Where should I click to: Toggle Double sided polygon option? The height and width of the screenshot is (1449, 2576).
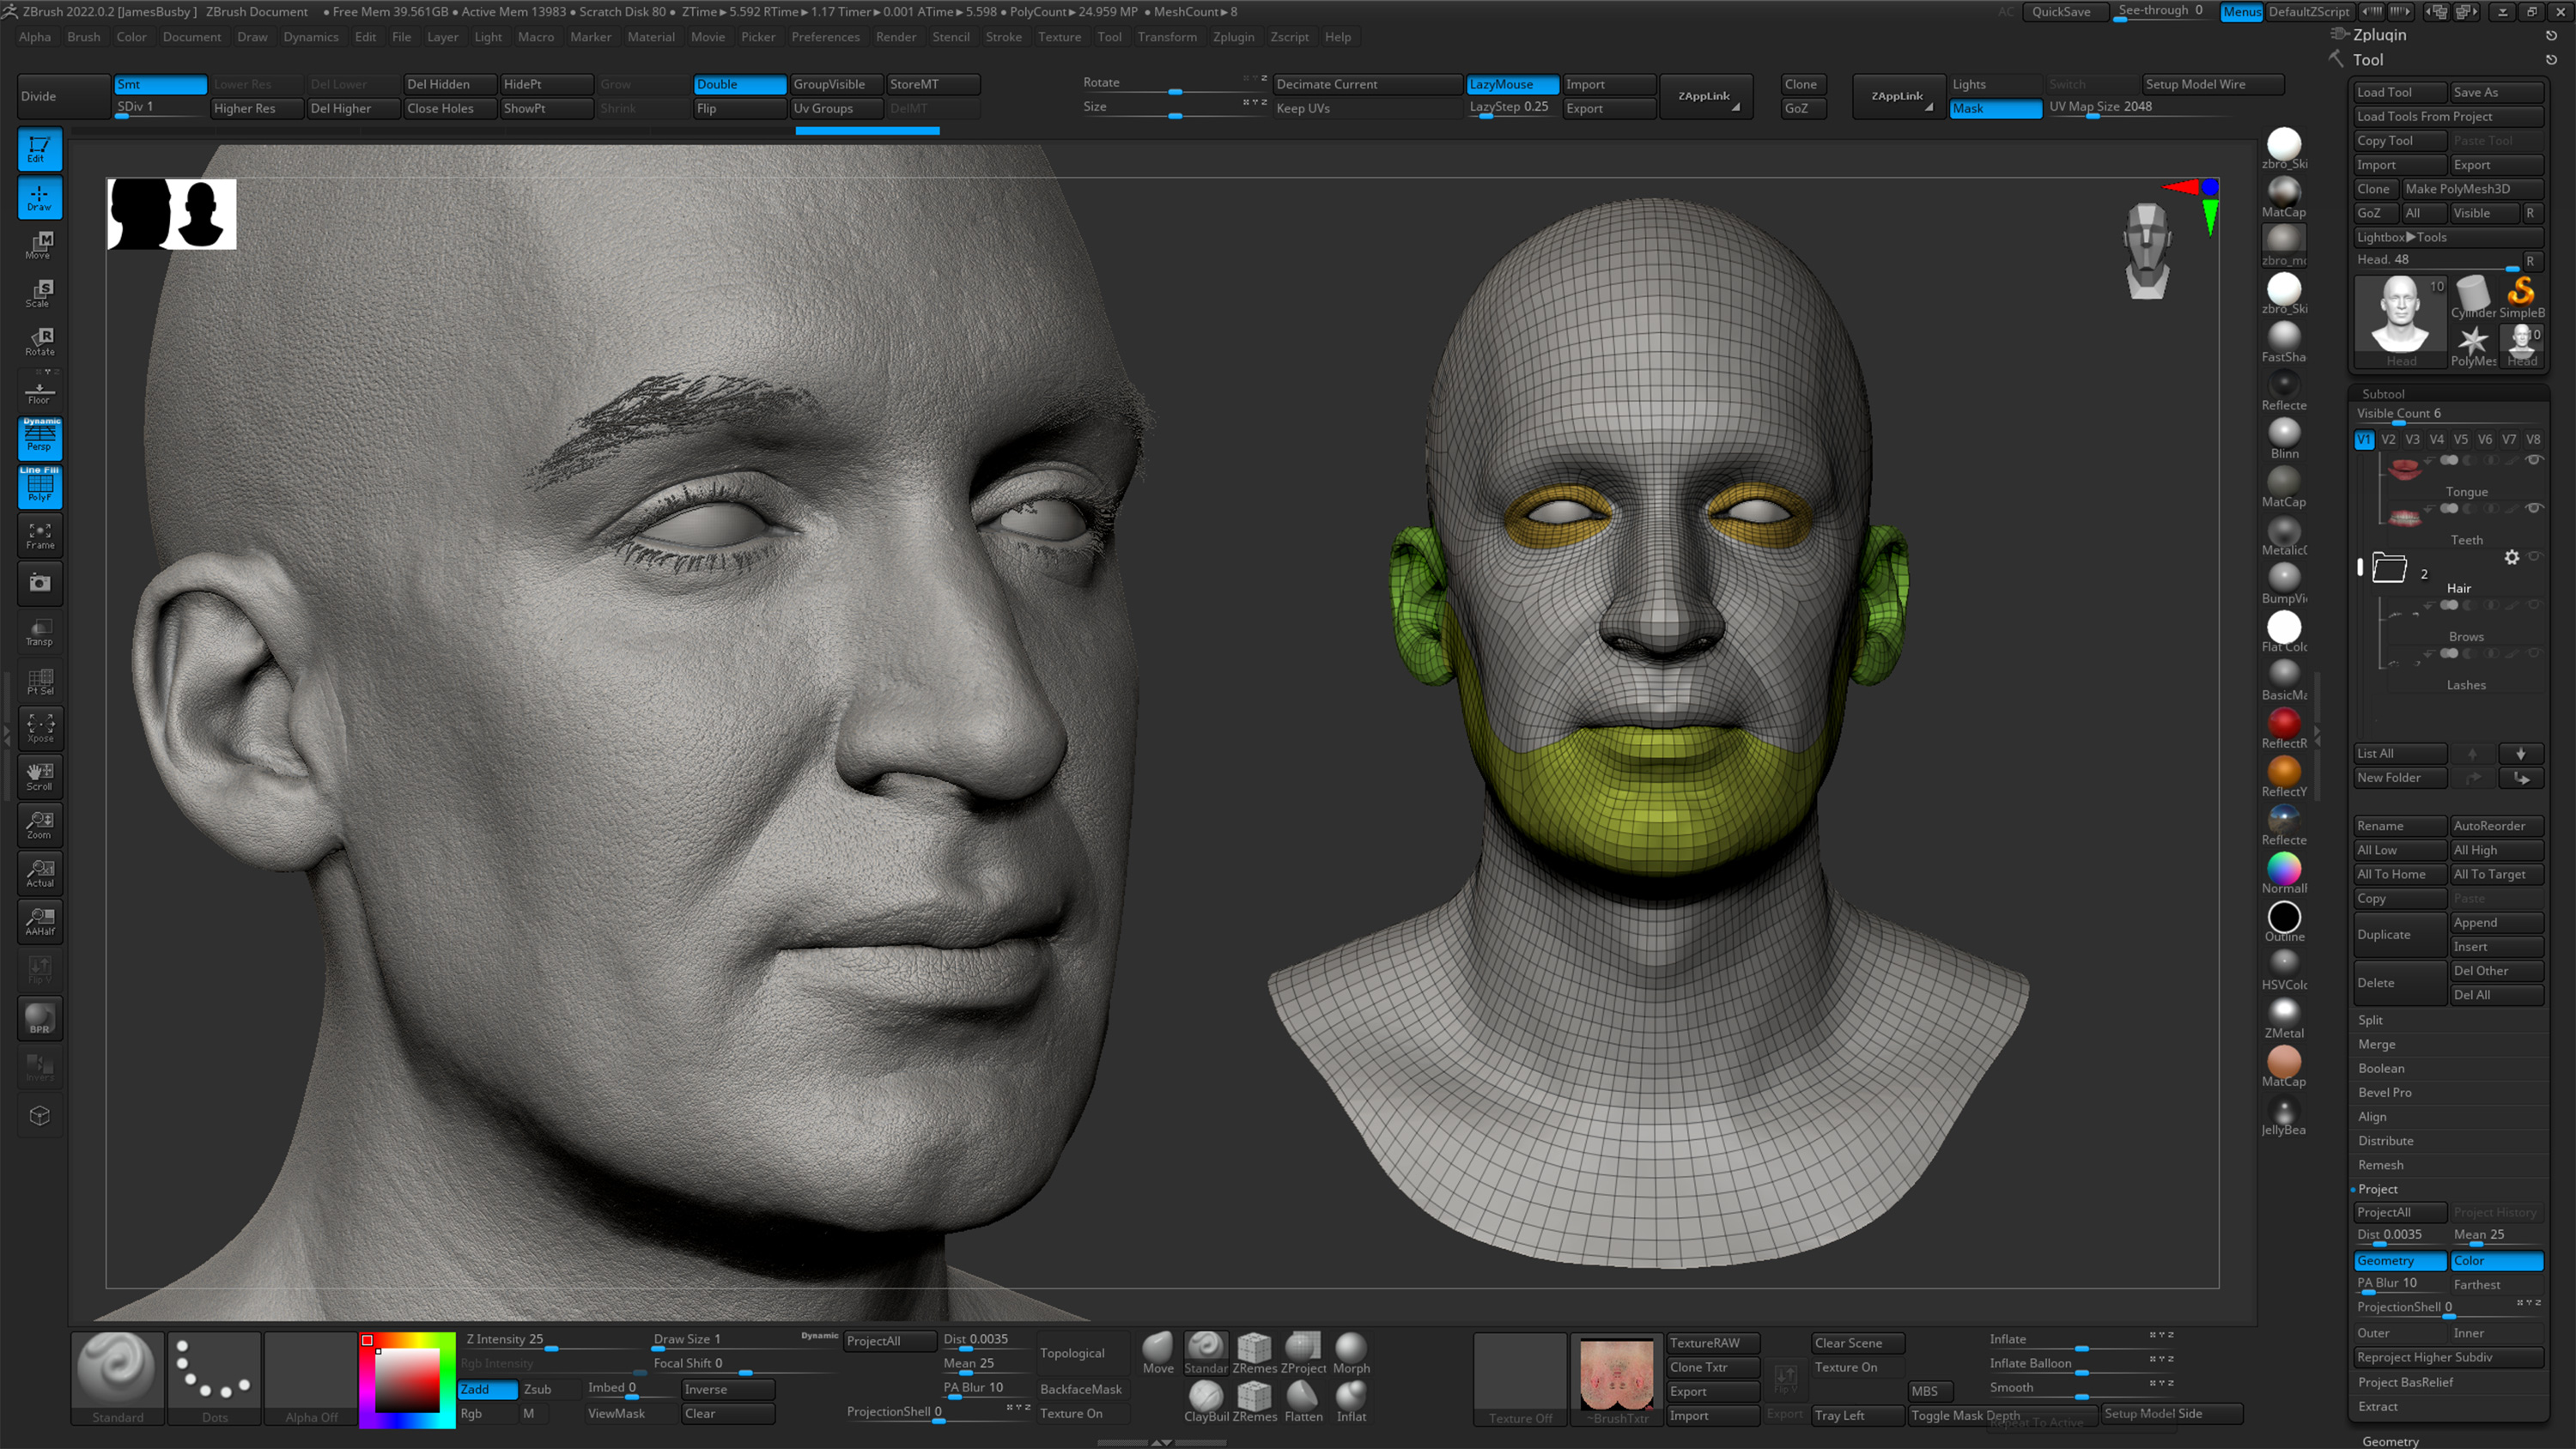[x=739, y=83]
